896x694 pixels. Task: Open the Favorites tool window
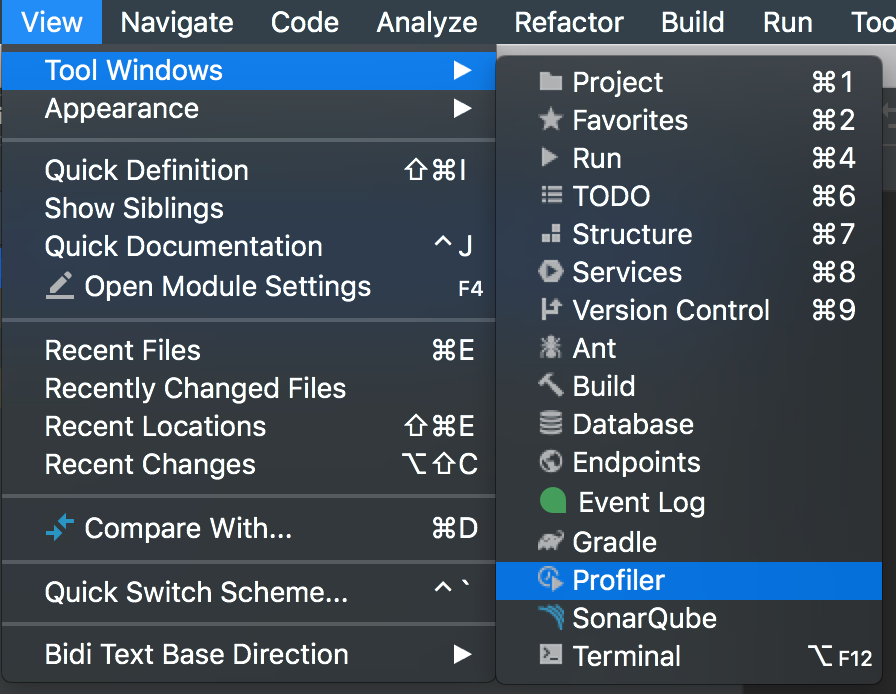[689, 119]
